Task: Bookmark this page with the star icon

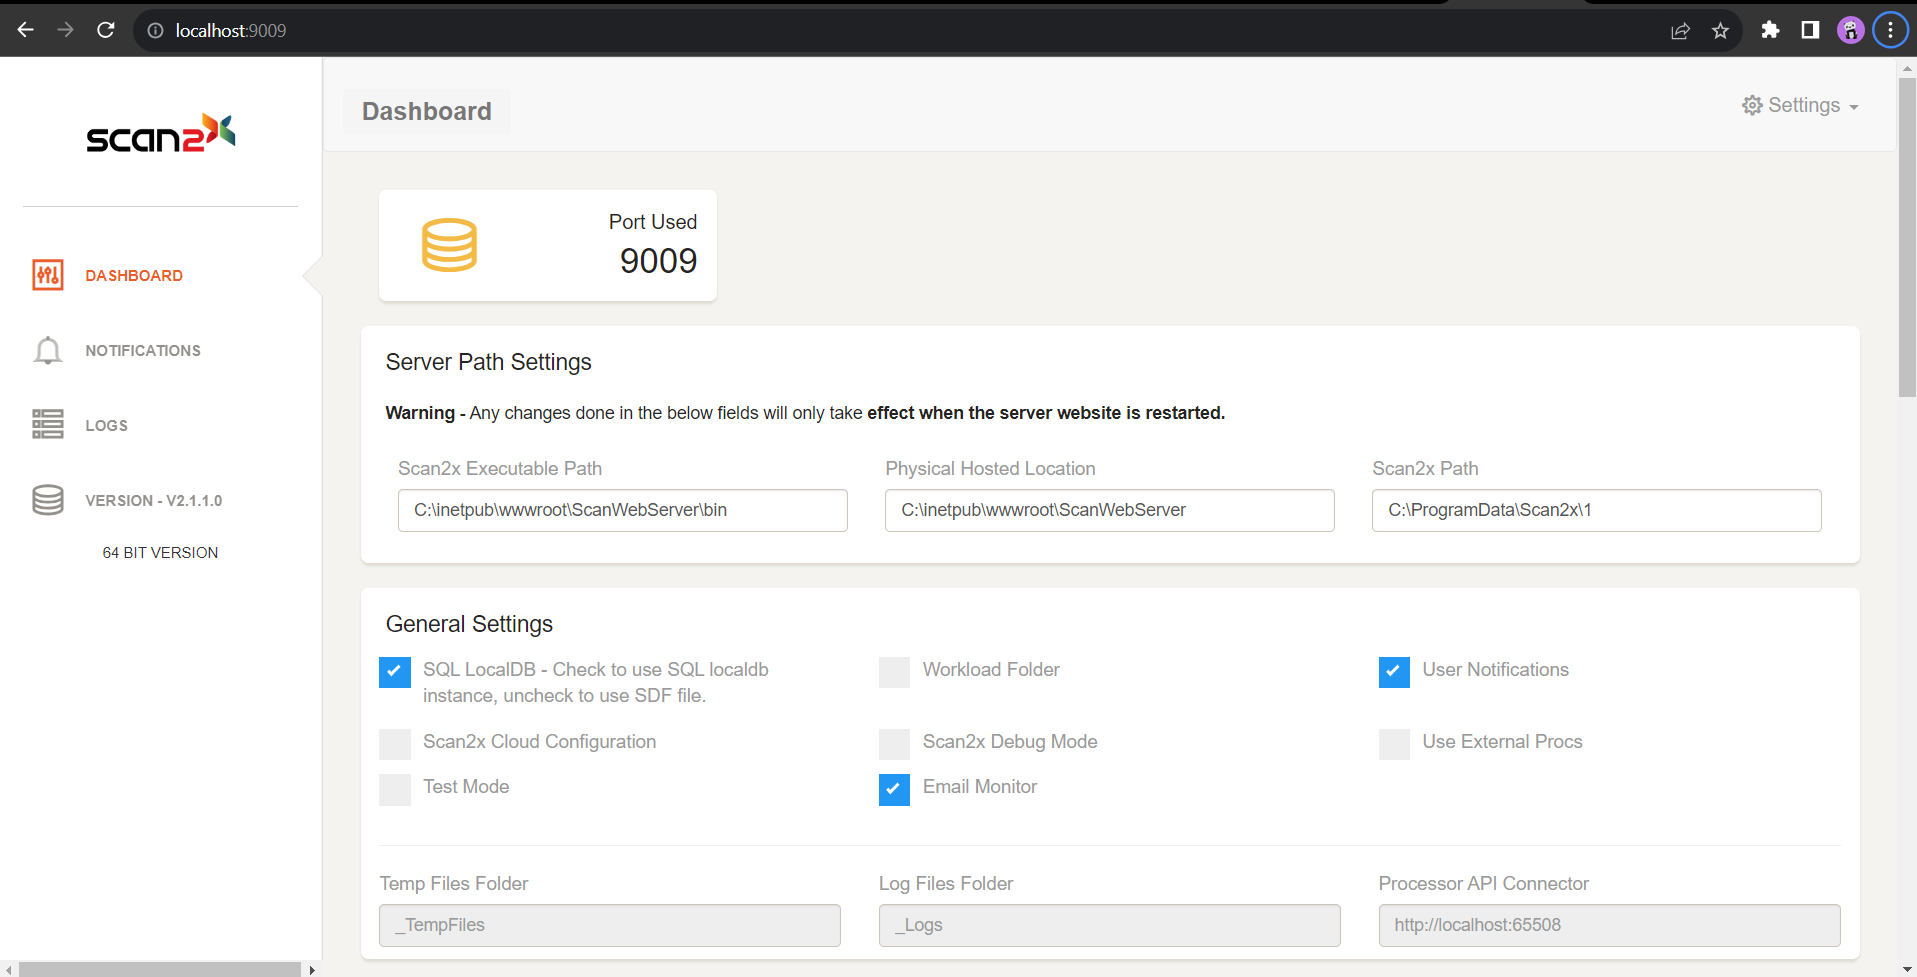Action: (1720, 31)
